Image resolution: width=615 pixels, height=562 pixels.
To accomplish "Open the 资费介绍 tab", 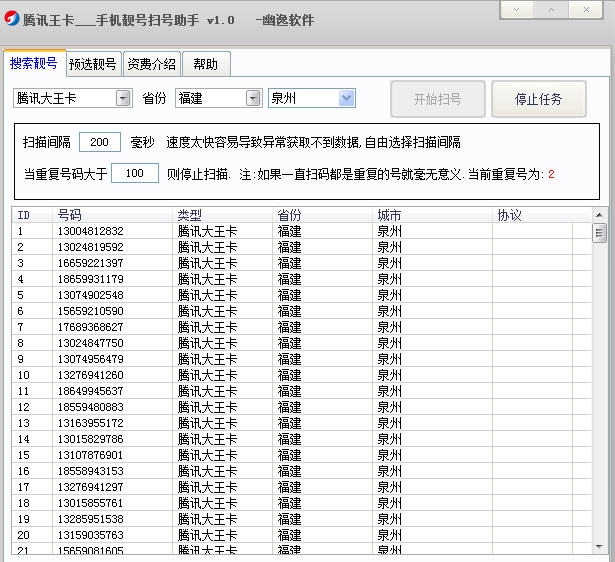I will click(x=151, y=65).
